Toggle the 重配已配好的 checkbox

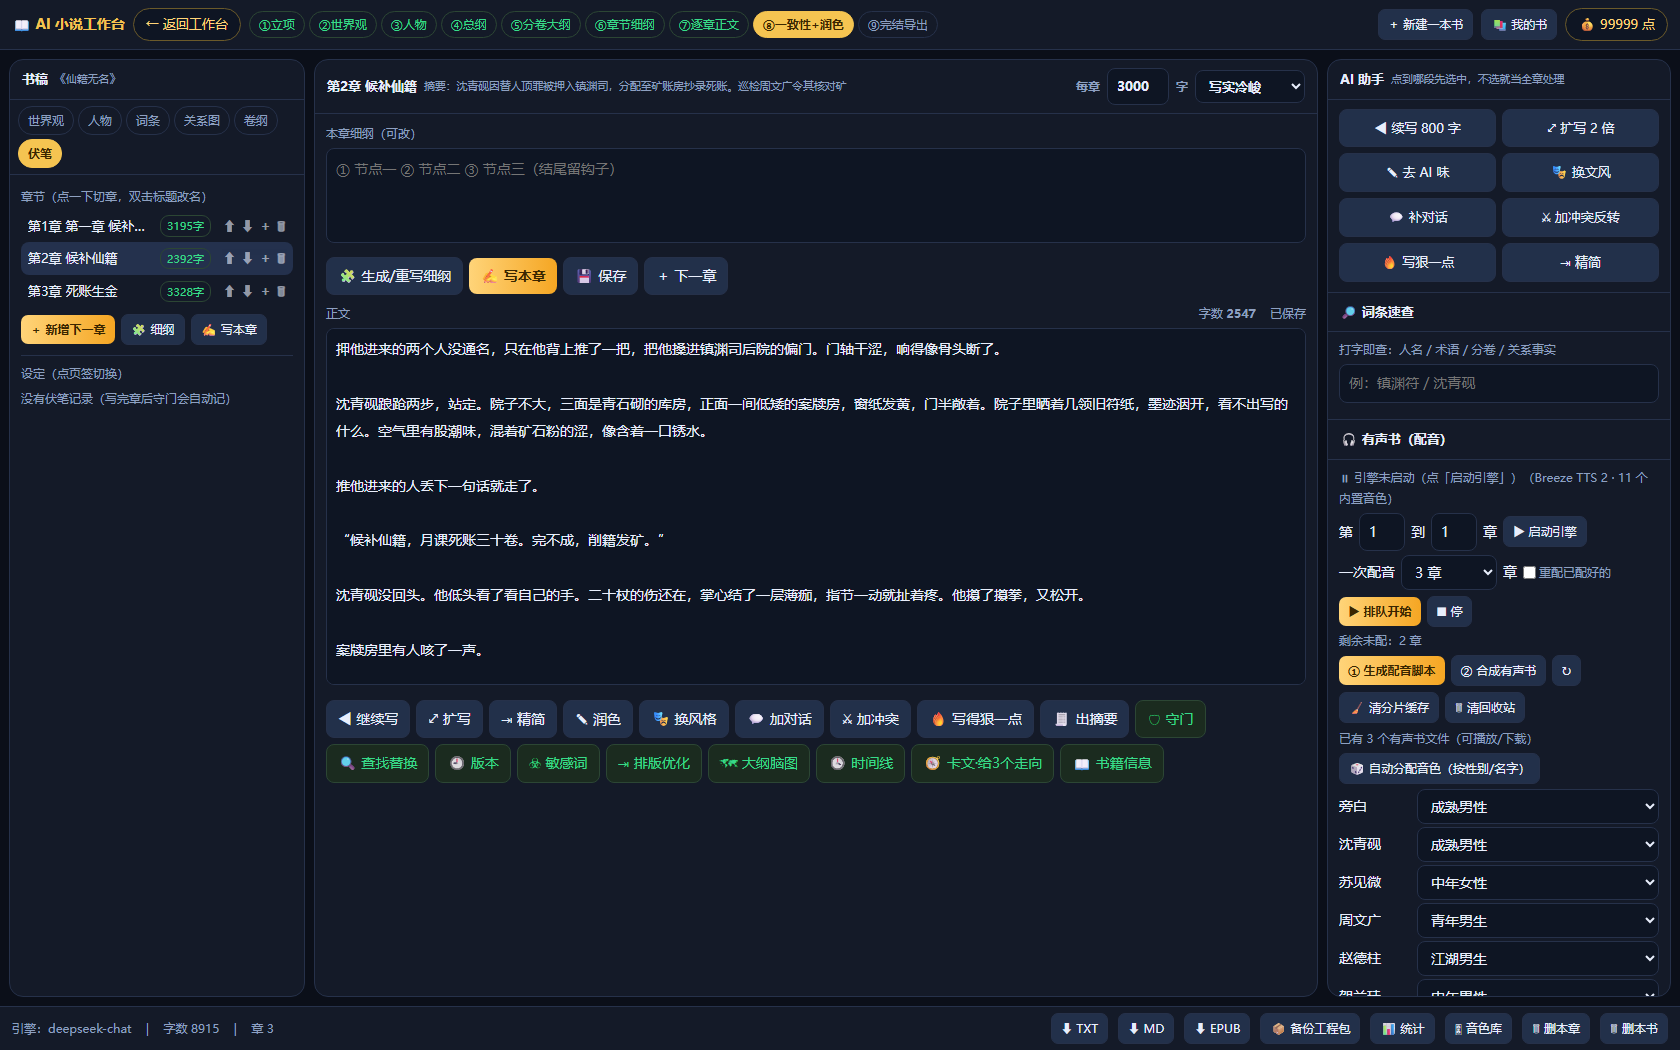[x=1529, y=573]
